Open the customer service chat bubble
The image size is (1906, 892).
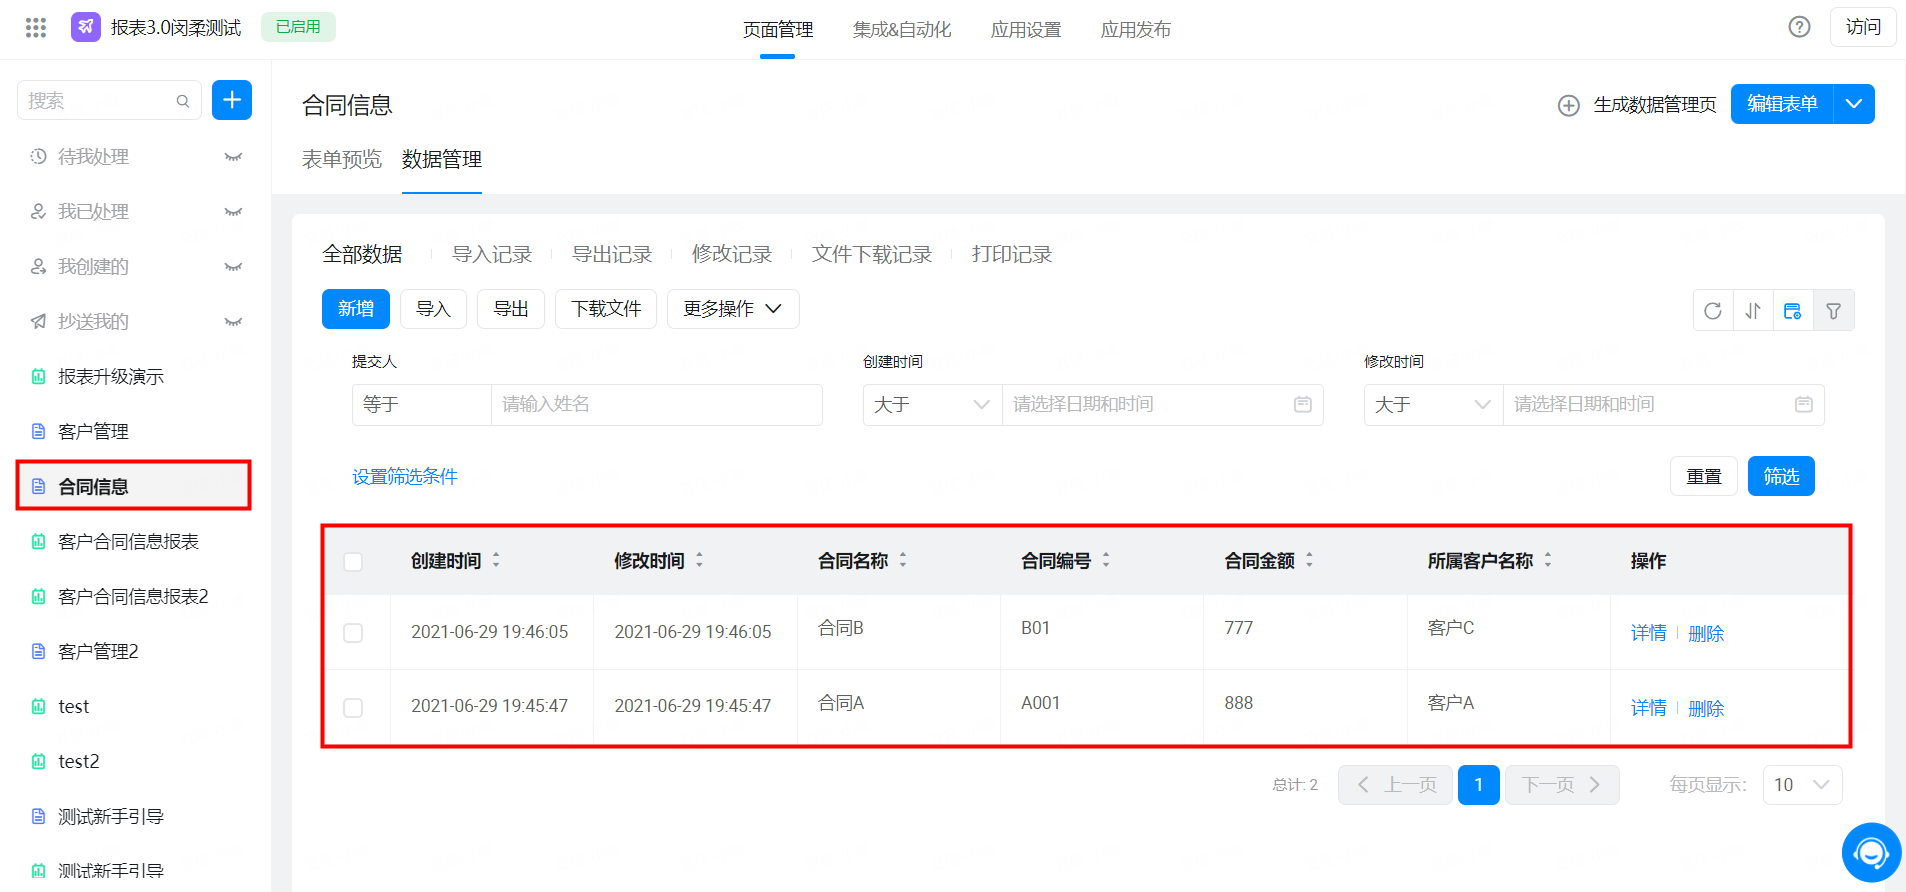pos(1871,853)
